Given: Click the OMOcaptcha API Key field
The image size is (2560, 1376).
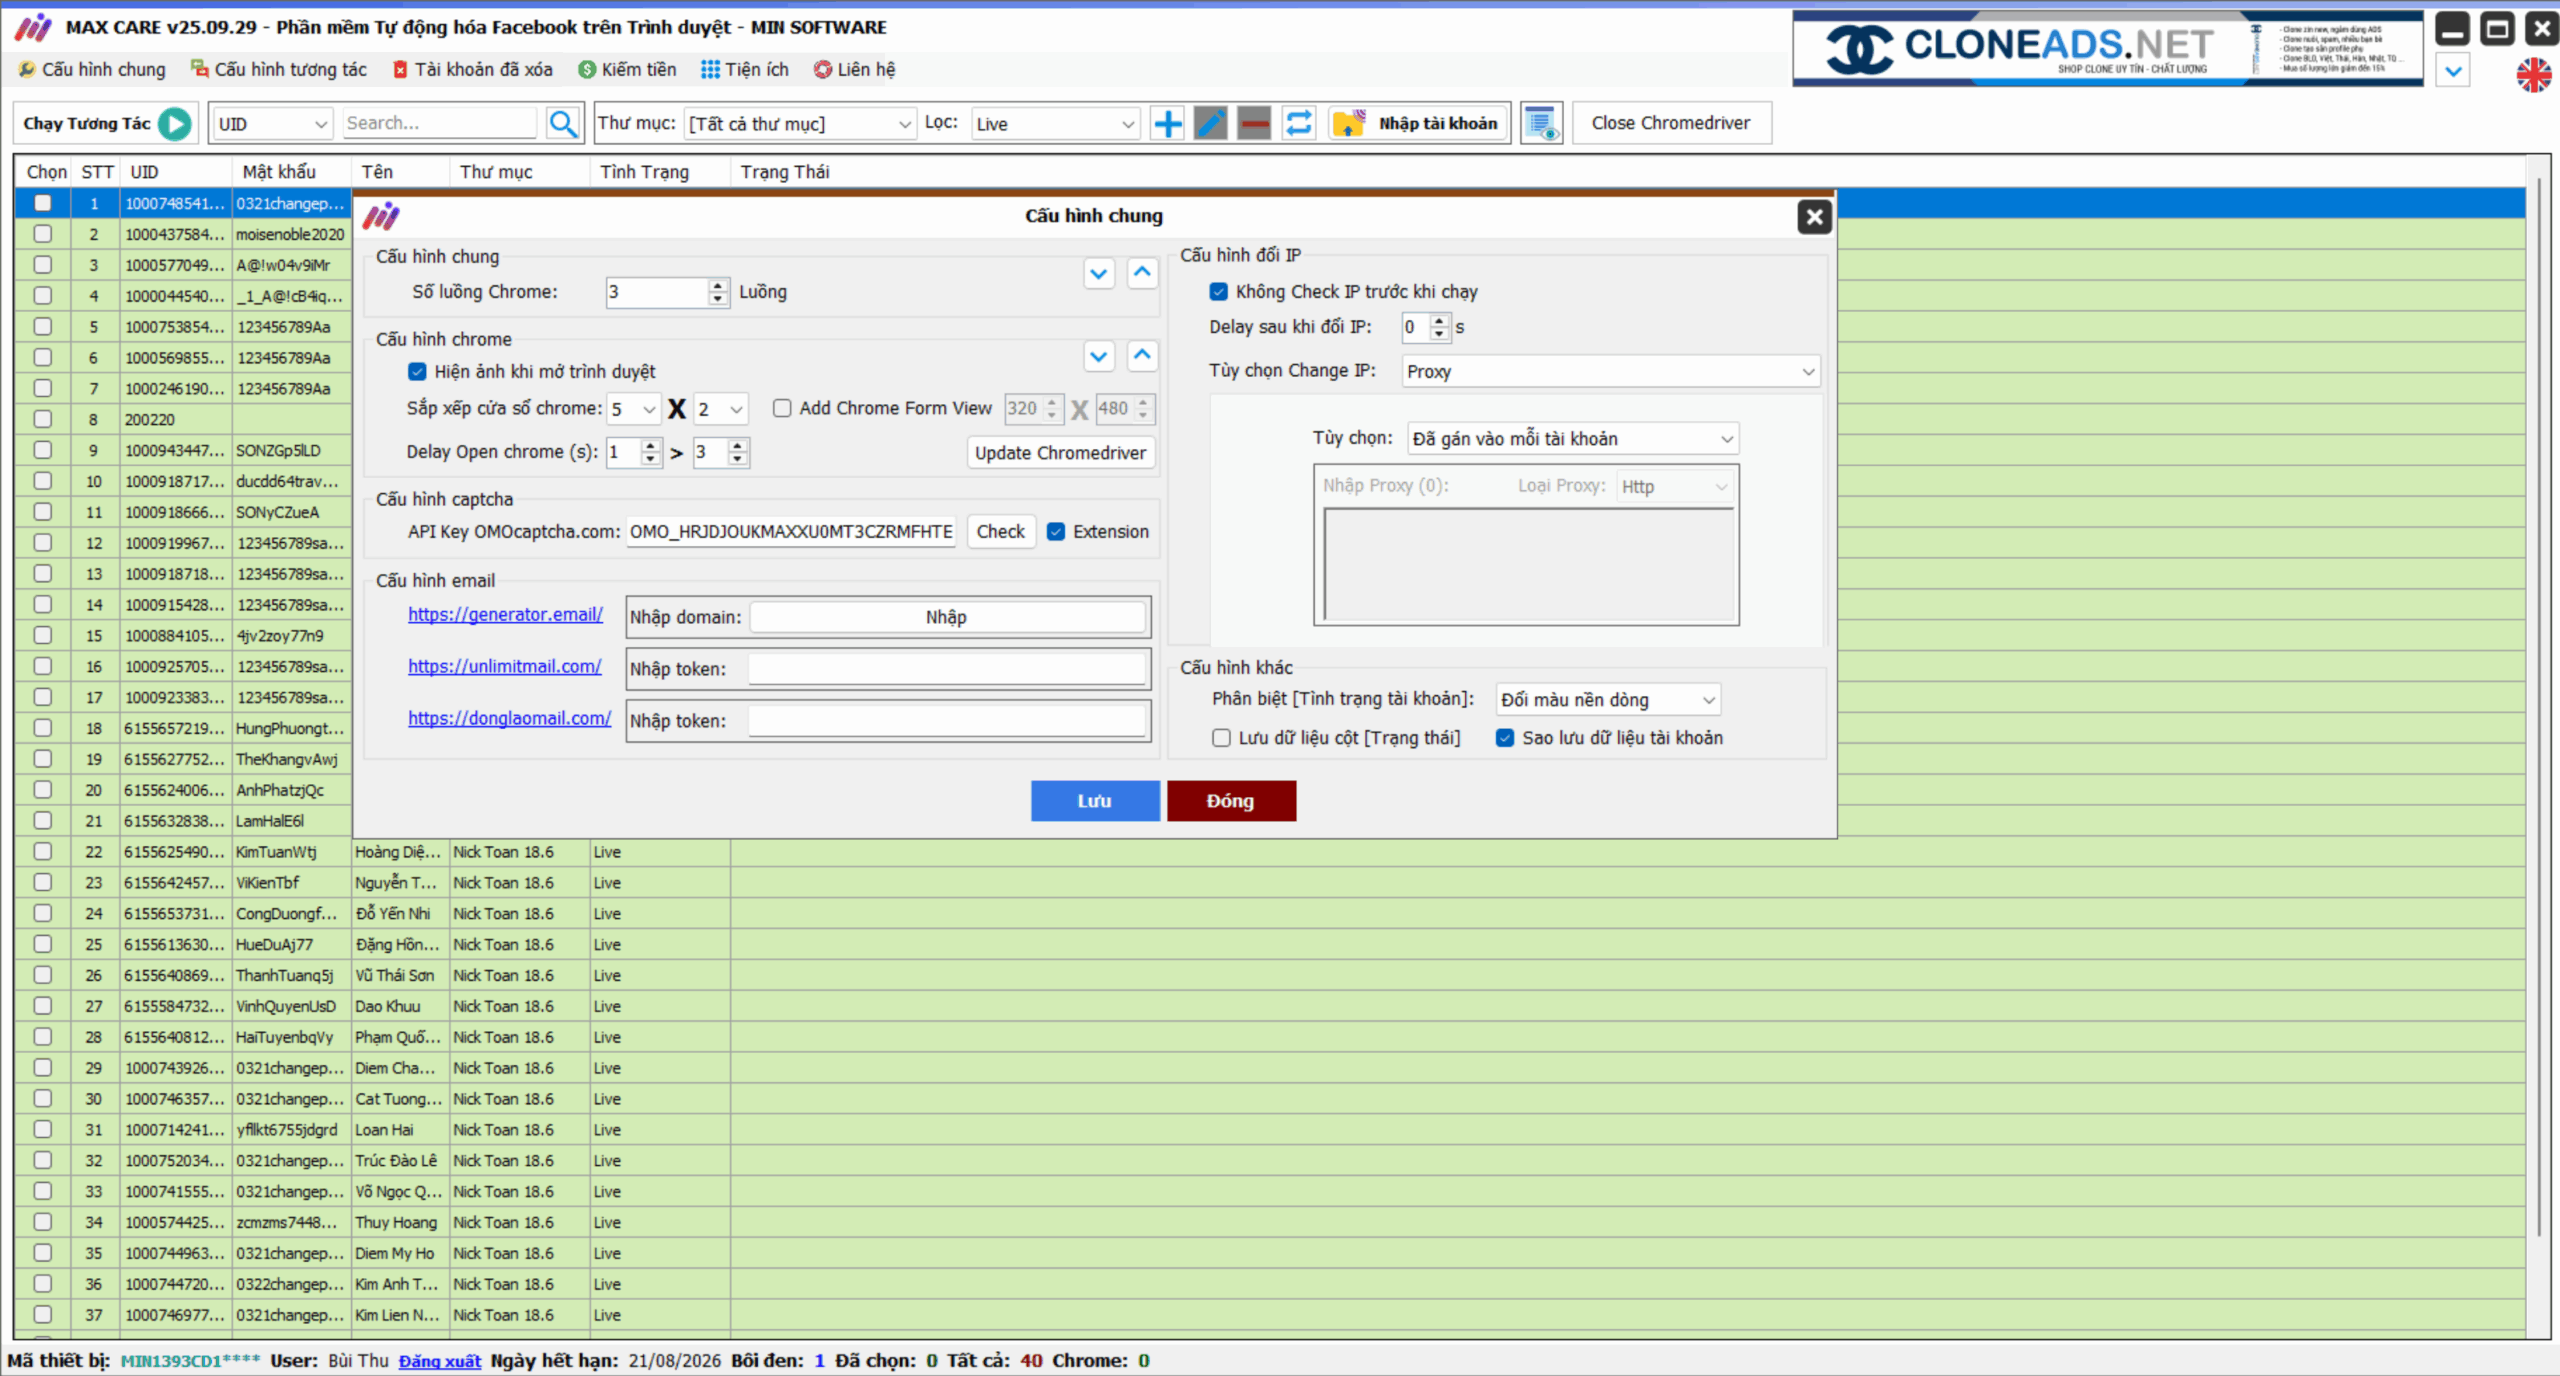Looking at the screenshot, I should pyautogui.click(x=790, y=531).
